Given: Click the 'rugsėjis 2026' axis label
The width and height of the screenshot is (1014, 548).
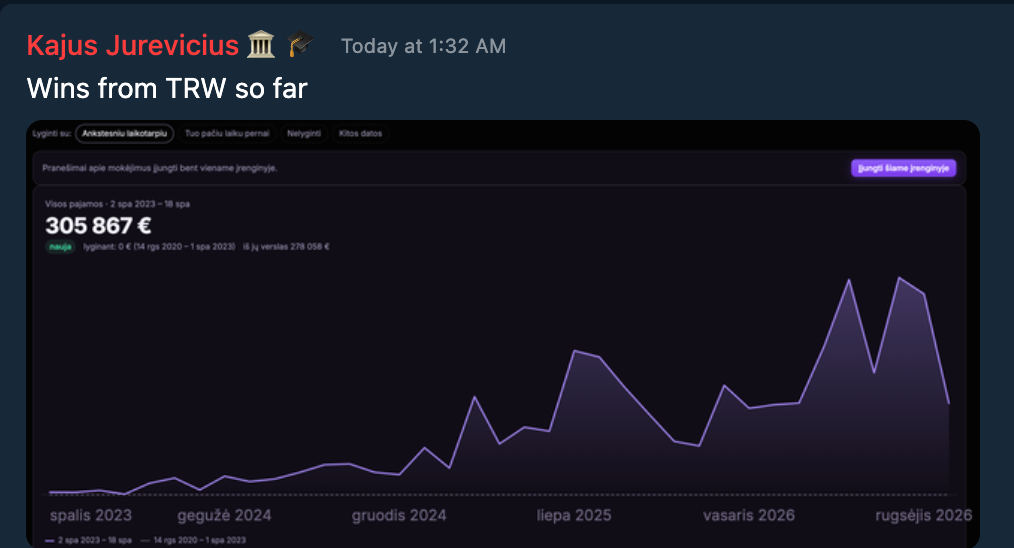Looking at the screenshot, I should tap(923, 515).
